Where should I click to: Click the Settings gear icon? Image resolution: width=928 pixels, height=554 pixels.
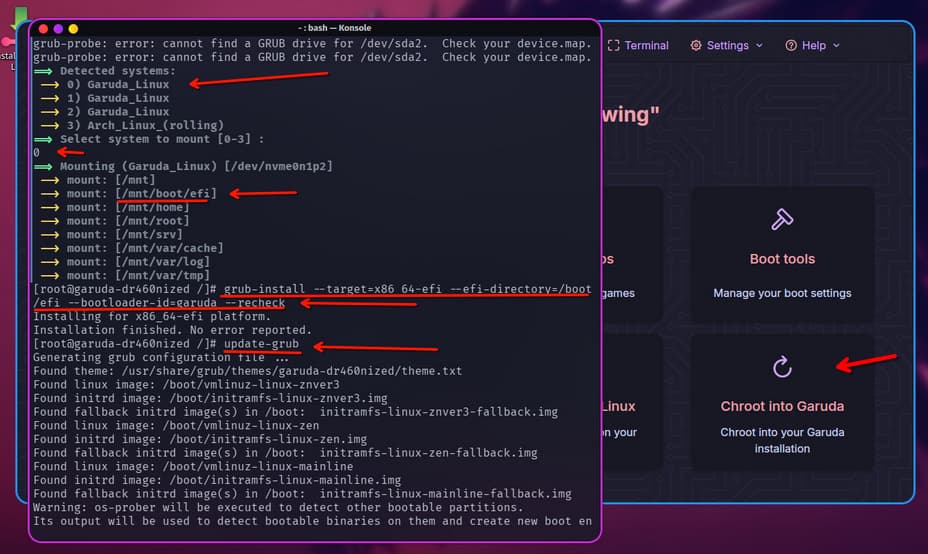click(x=696, y=45)
